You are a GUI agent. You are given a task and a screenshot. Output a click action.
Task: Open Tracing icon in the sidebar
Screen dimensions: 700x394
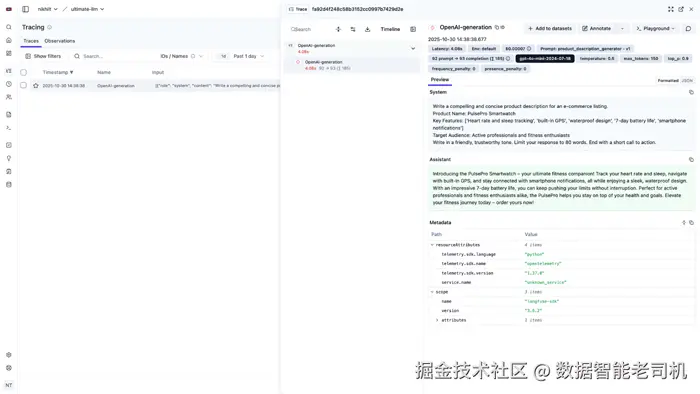pyautogui.click(x=8, y=71)
